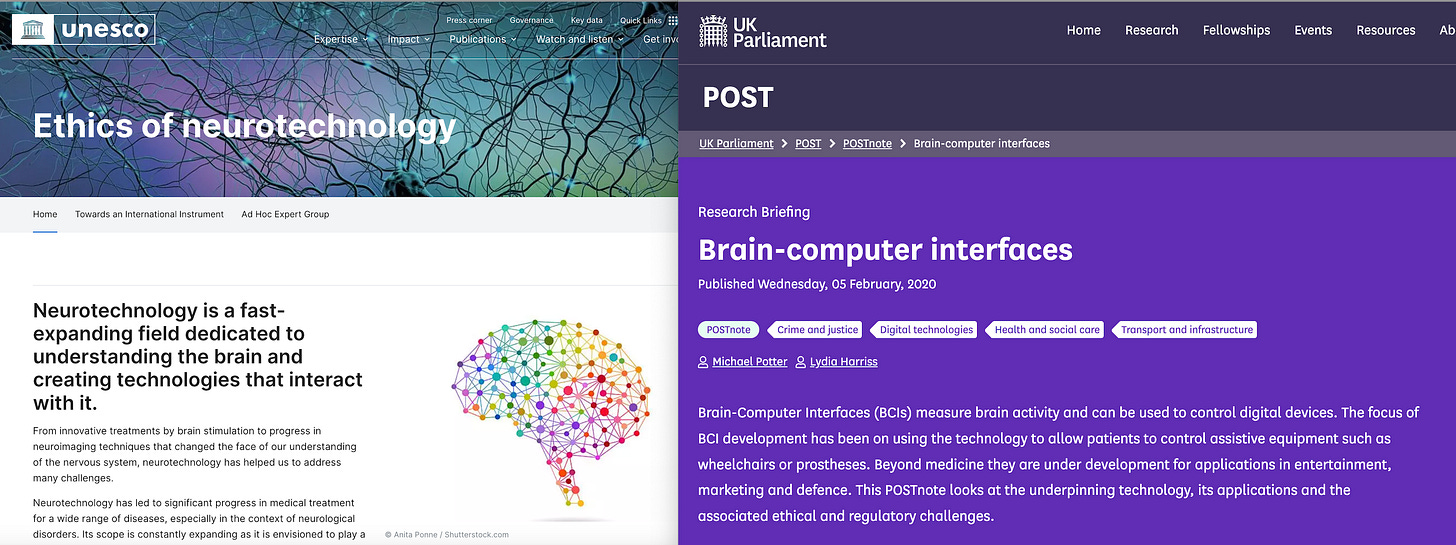Open the Press corner link

click(x=469, y=20)
